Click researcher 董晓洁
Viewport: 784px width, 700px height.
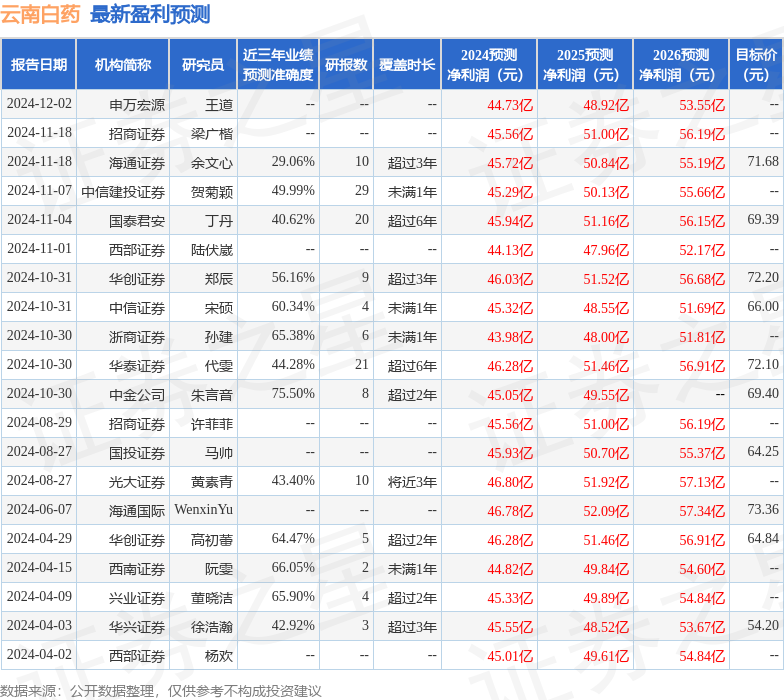[x=212, y=598]
